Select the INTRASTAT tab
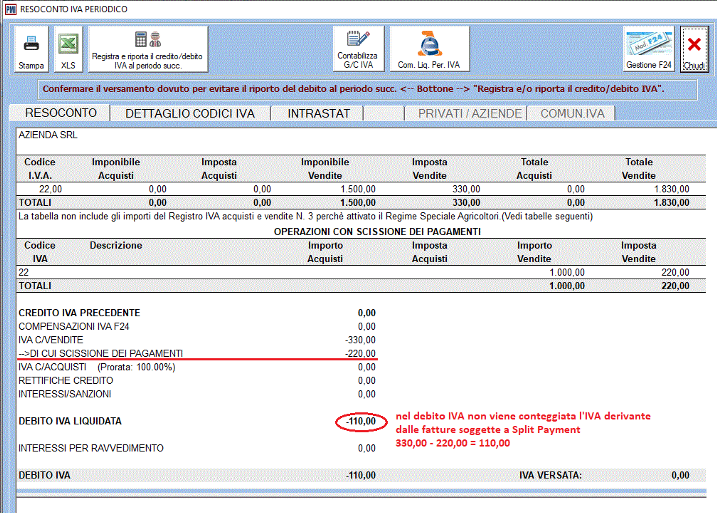Screen dimensions: 717x513 [318, 114]
